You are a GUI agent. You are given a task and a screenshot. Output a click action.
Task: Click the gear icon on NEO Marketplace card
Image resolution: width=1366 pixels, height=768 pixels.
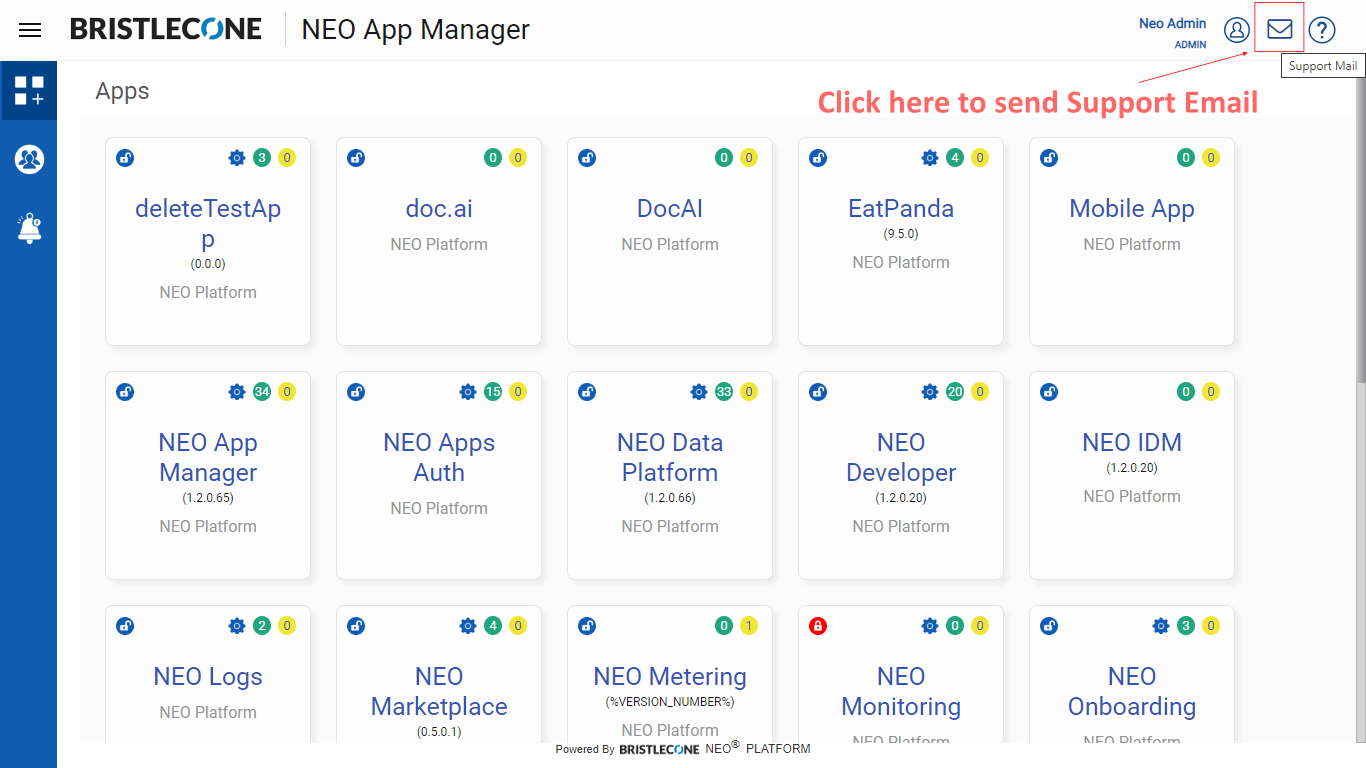pos(468,626)
